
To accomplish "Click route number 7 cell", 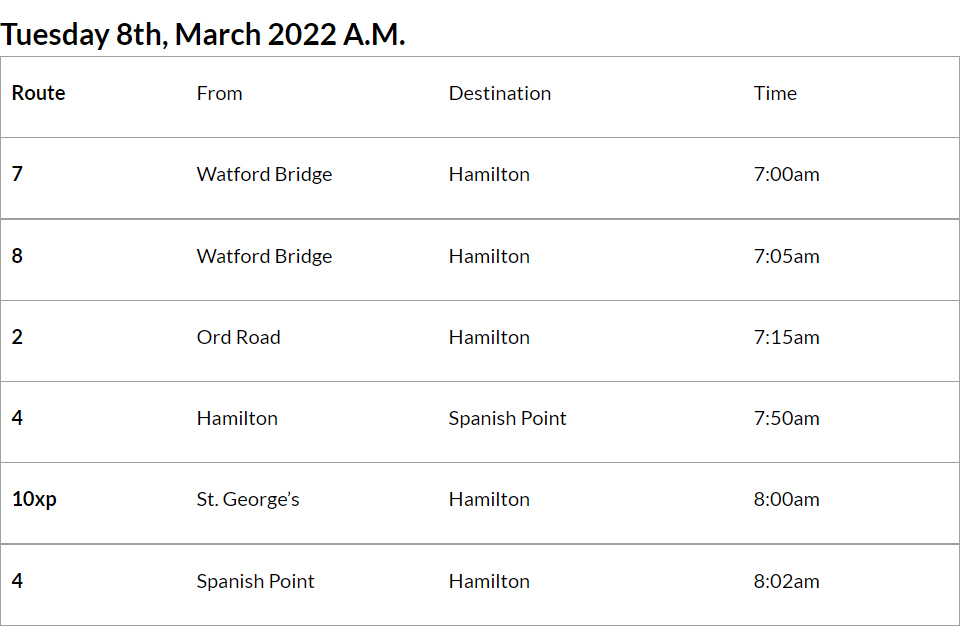I will 18,174.
